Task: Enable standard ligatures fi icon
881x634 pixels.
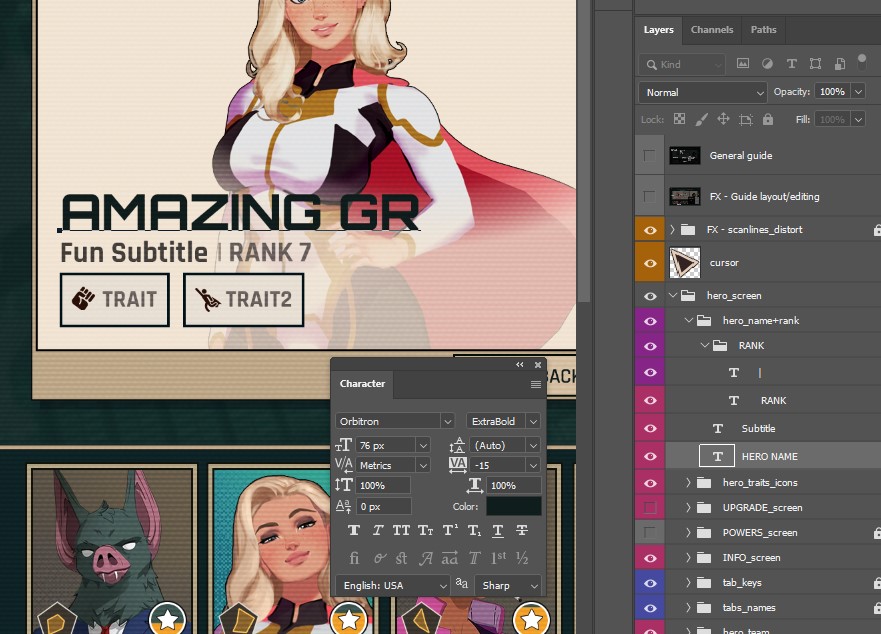Action: click(354, 558)
